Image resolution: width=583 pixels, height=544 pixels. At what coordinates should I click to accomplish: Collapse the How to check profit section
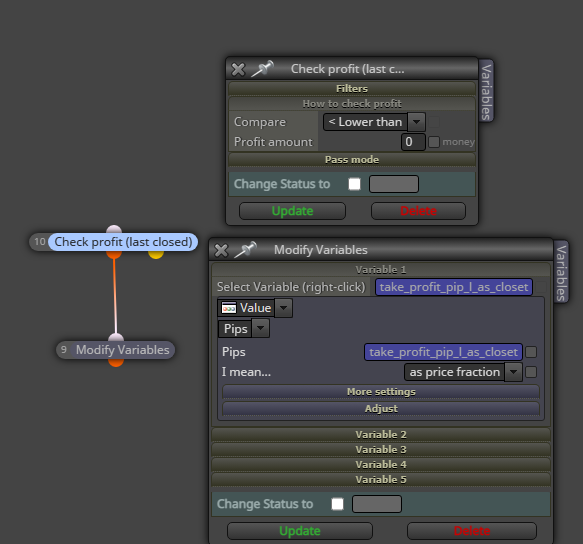tap(352, 103)
